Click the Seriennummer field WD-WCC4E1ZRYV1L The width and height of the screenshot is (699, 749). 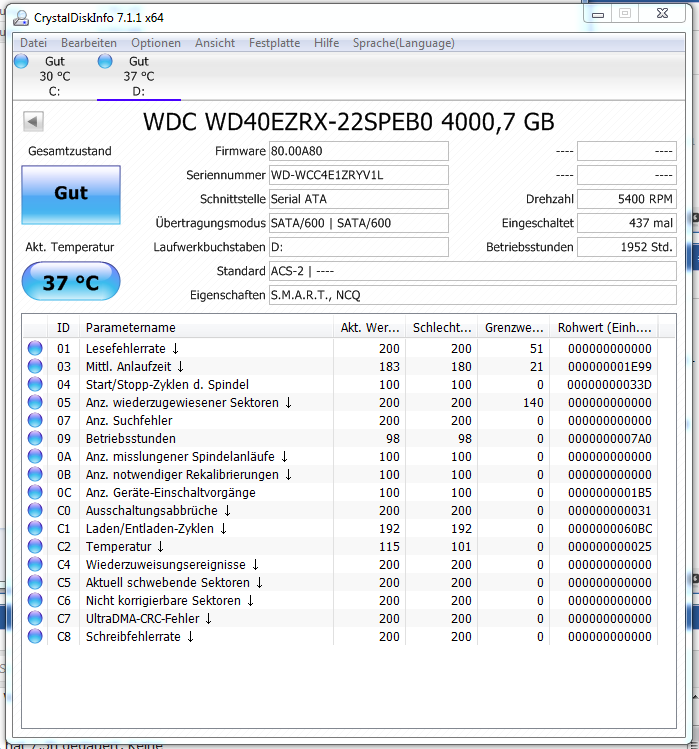pos(359,175)
